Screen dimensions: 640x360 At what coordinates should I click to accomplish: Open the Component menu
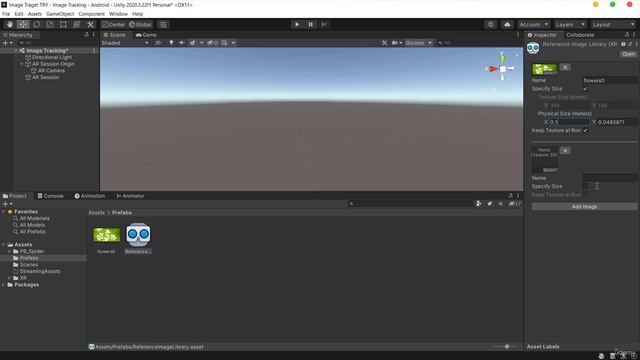point(91,14)
